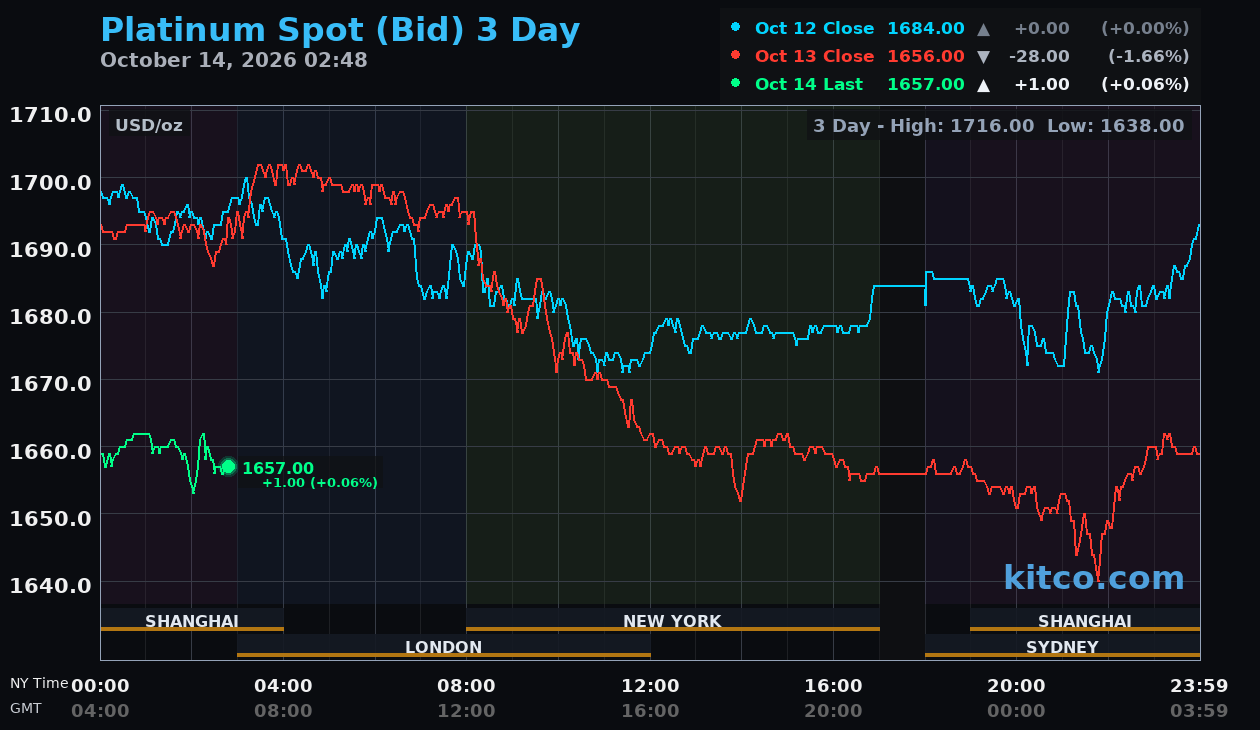This screenshot has height=730, width=1260.
Task: Click the green Oct 14 legend dot
Action: (x=736, y=82)
